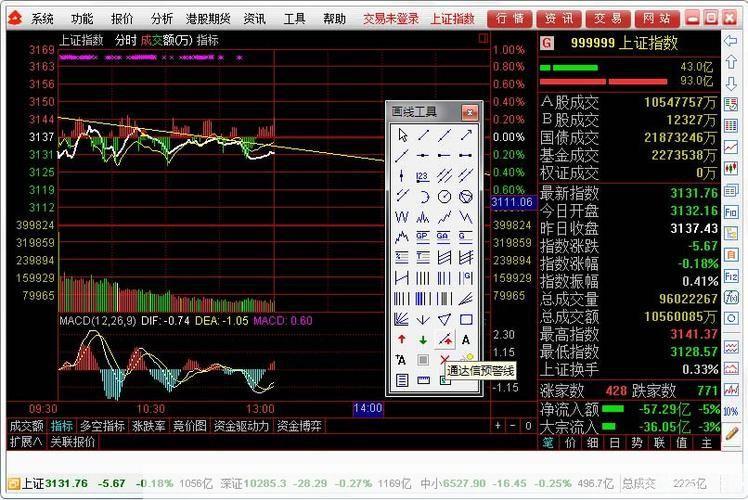Pick the GA lines drawing tool

coord(444,237)
